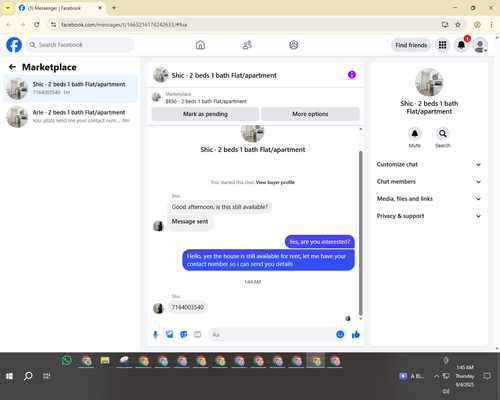500x400 pixels.
Task: Mute this chat with bell icon
Action: (x=415, y=134)
